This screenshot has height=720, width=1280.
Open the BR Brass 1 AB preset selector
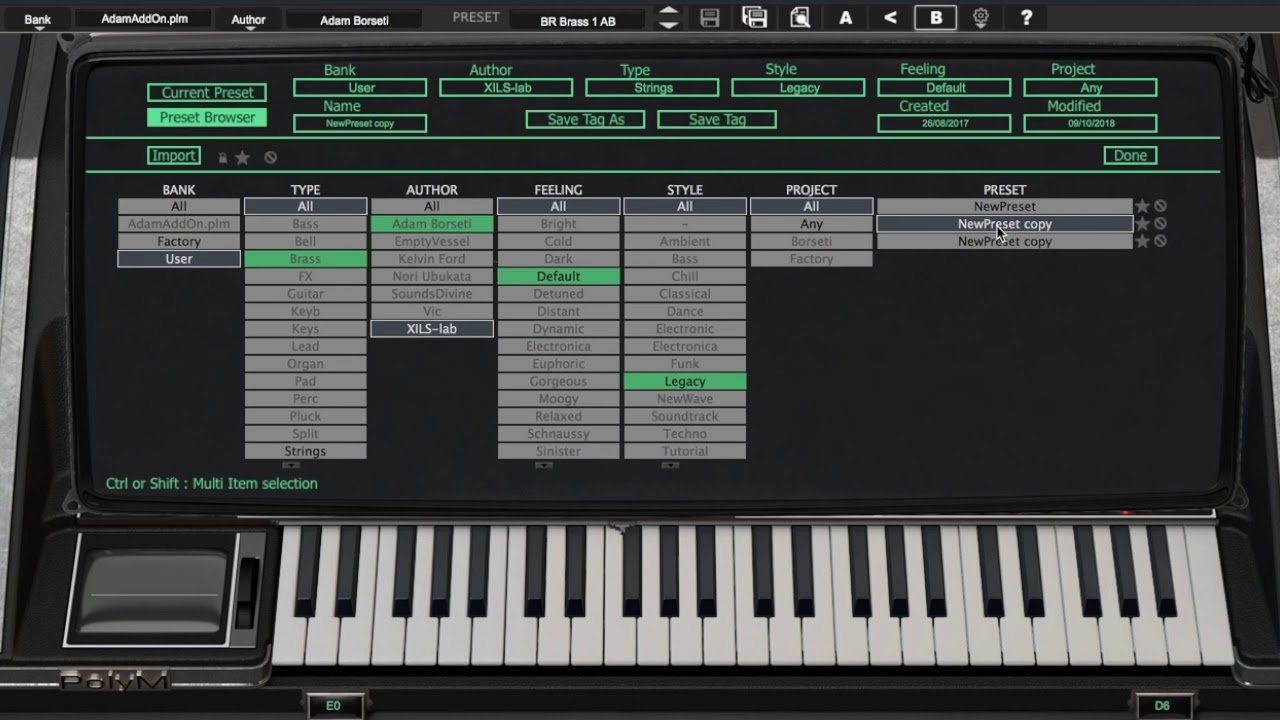click(x=578, y=20)
